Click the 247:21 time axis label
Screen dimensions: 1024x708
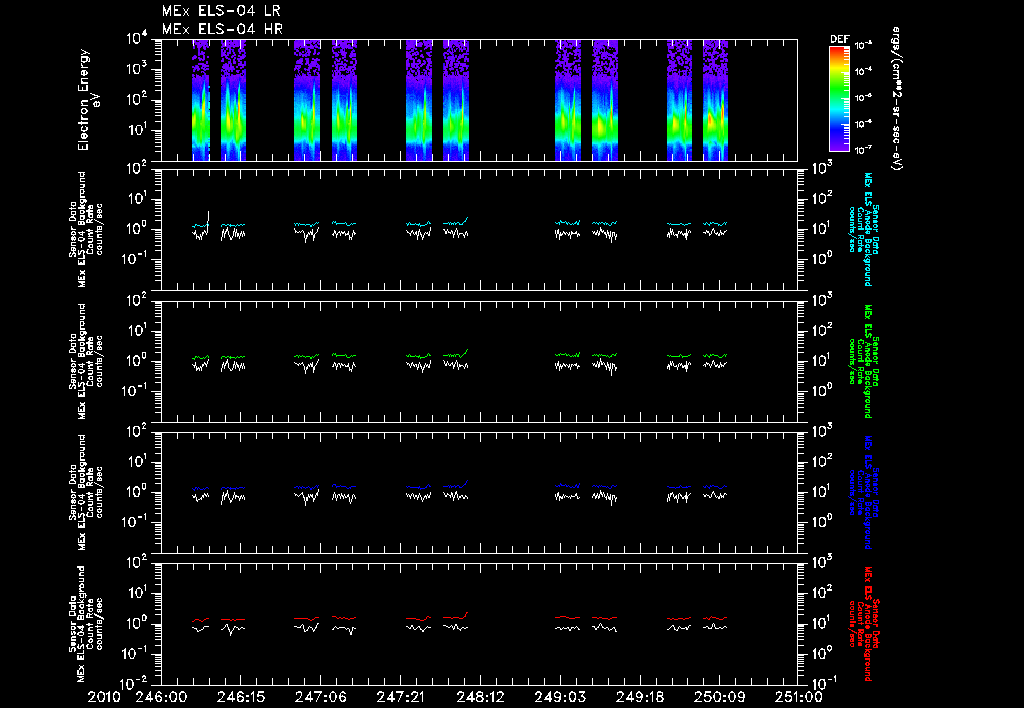(400, 697)
